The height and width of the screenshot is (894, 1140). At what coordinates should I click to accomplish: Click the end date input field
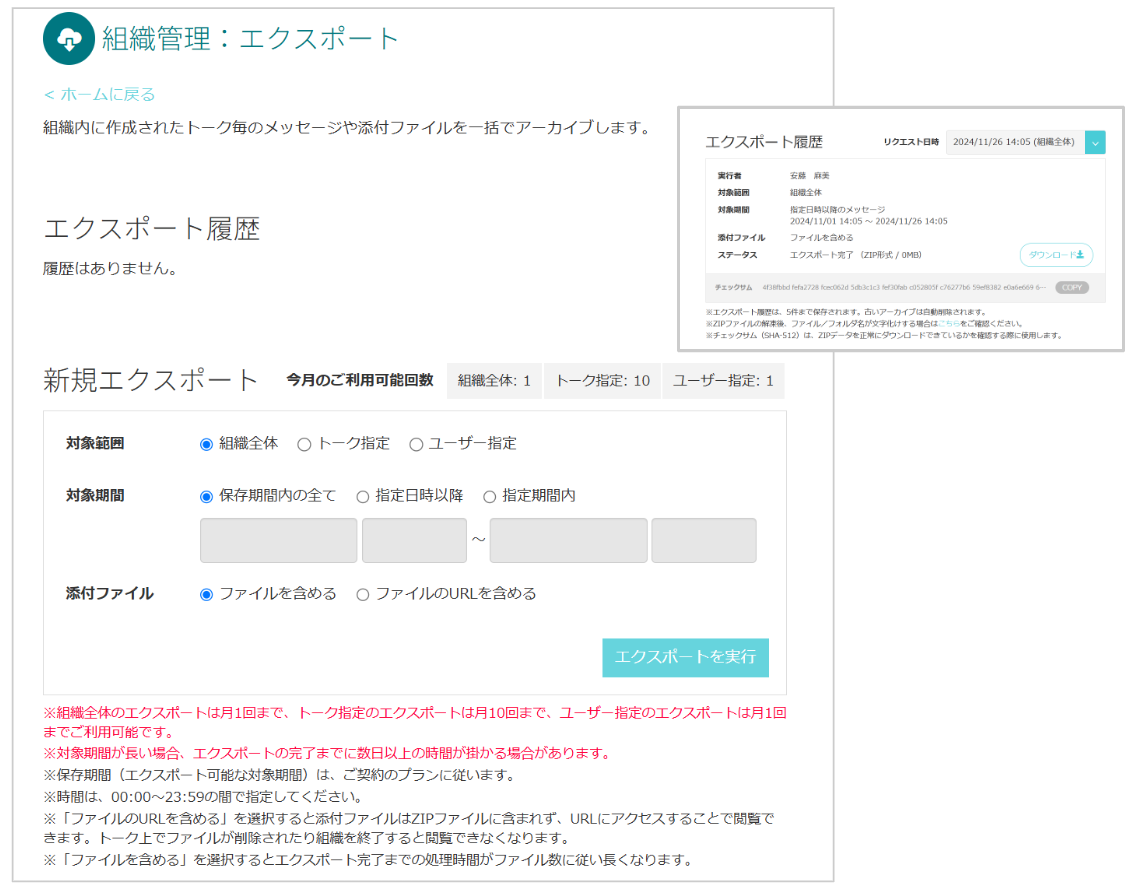[x=569, y=540]
